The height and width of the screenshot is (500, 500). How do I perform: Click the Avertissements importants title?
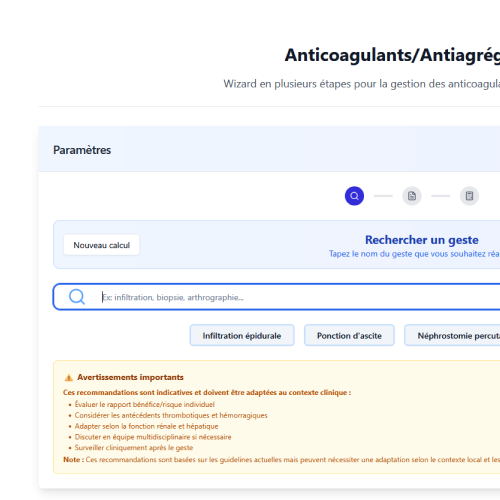[130, 377]
